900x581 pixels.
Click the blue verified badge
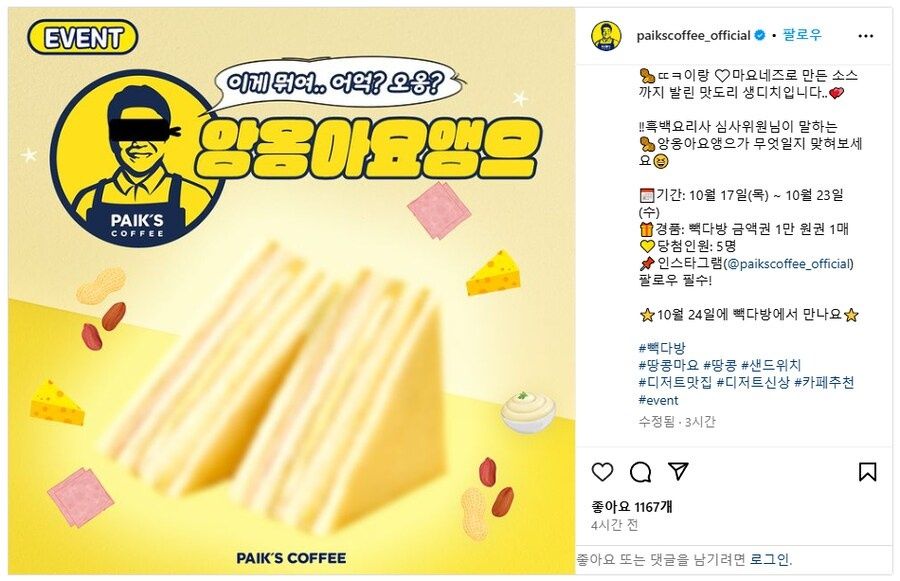tap(759, 36)
